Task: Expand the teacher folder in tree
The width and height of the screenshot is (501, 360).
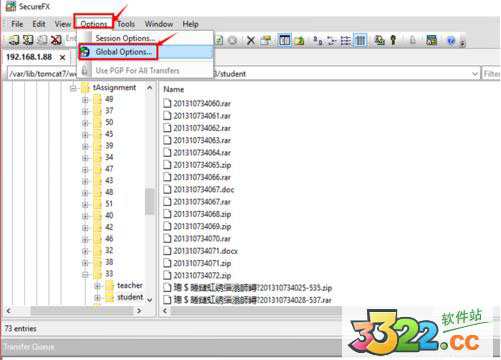Action: 97,286
